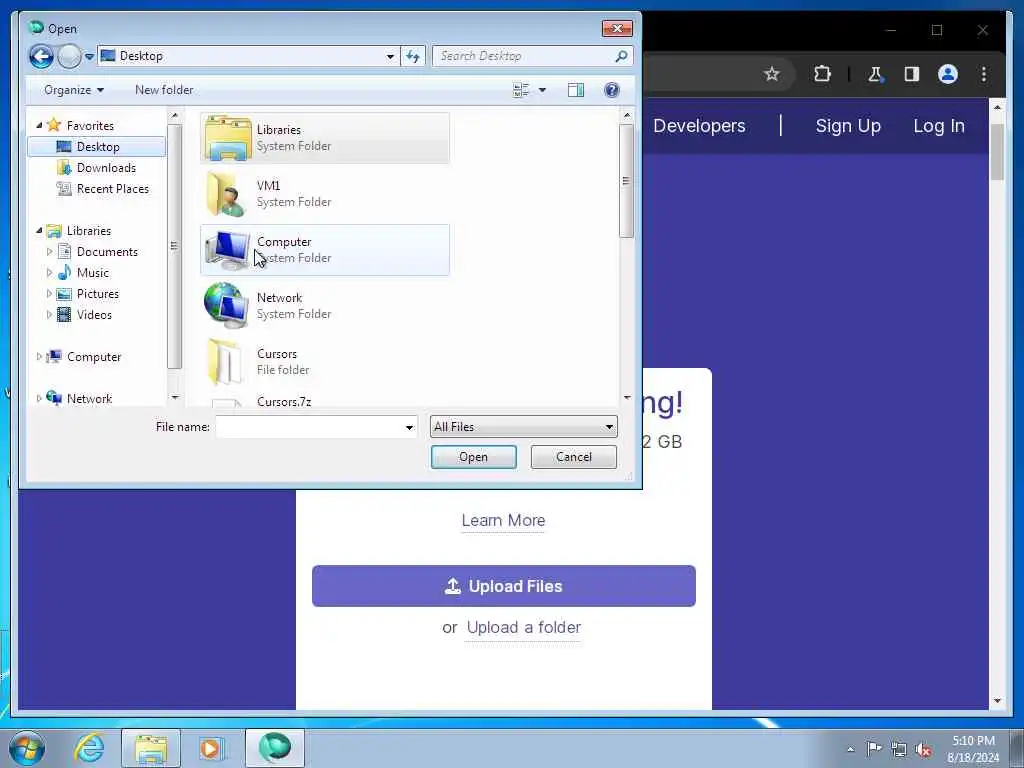Open recent locations dropdown beside nav arrows
The image size is (1024, 768).
[x=89, y=57]
